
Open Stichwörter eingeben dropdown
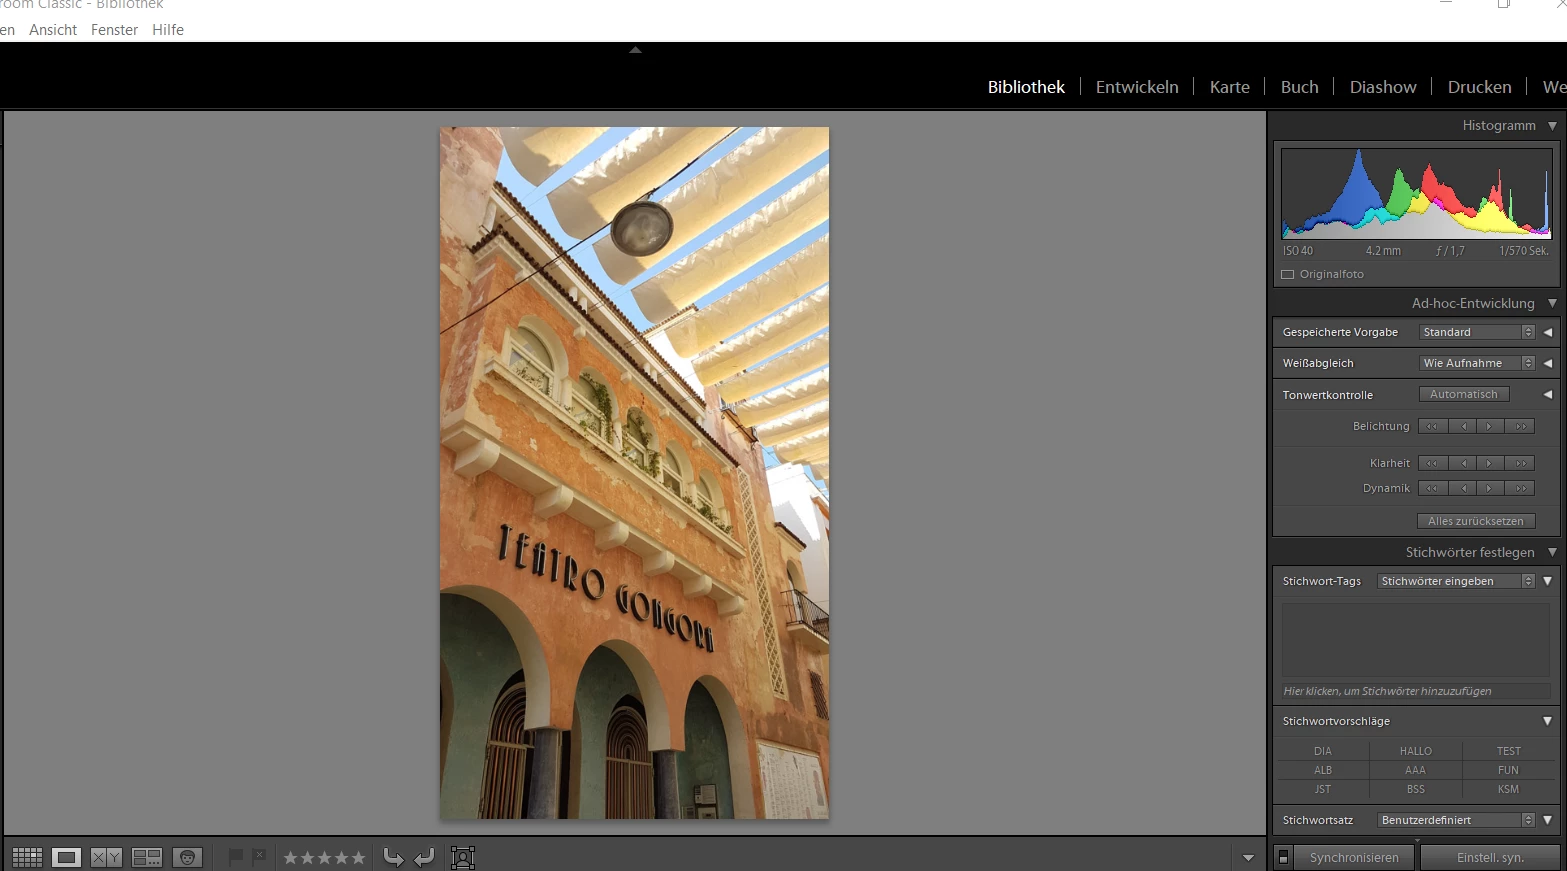[1456, 581]
